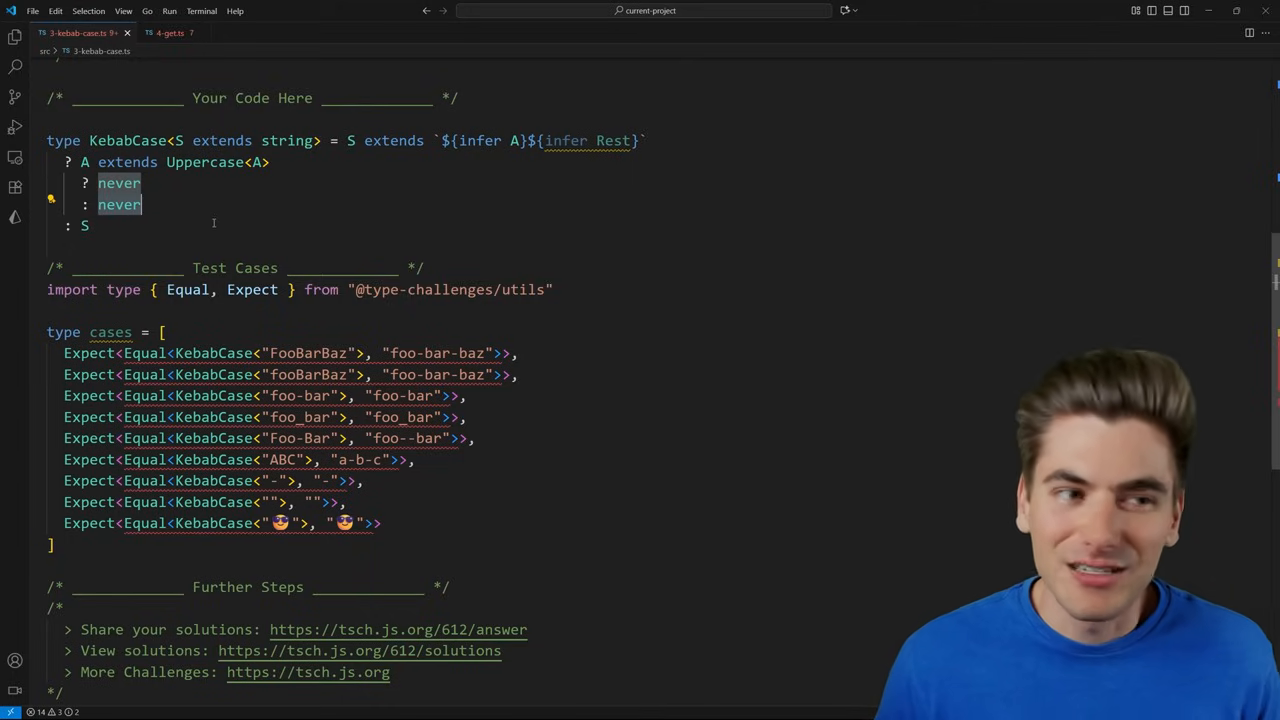Toggle the bottom panel layout button
Image resolution: width=1280 pixels, height=720 pixels.
pyautogui.click(x=1168, y=11)
